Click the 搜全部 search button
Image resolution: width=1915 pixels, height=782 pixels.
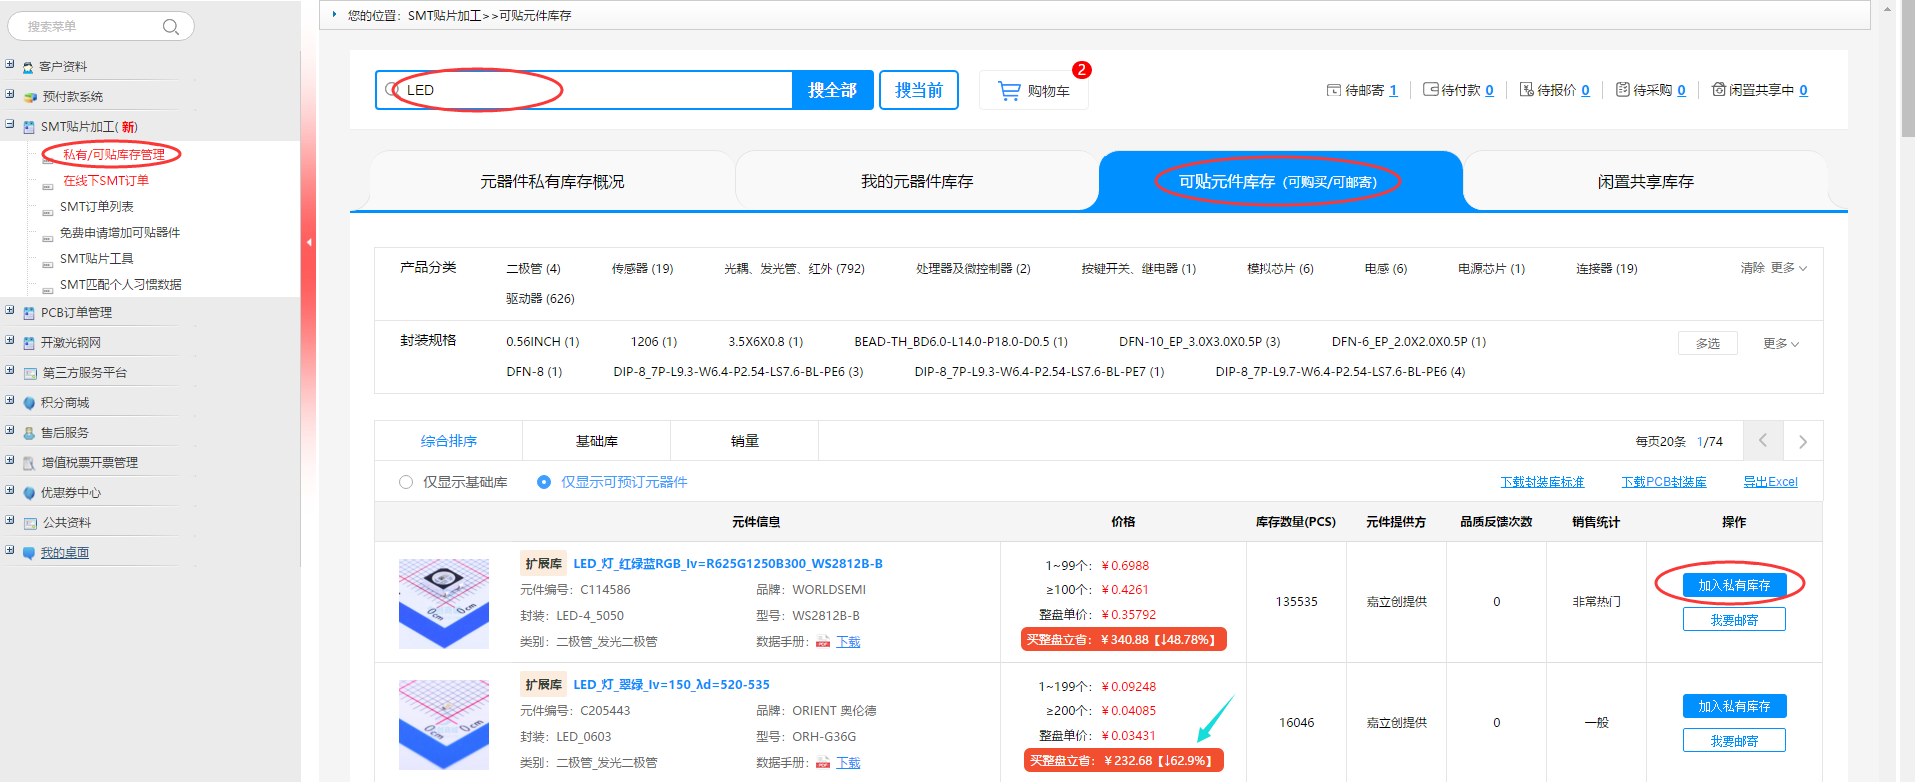click(x=832, y=90)
